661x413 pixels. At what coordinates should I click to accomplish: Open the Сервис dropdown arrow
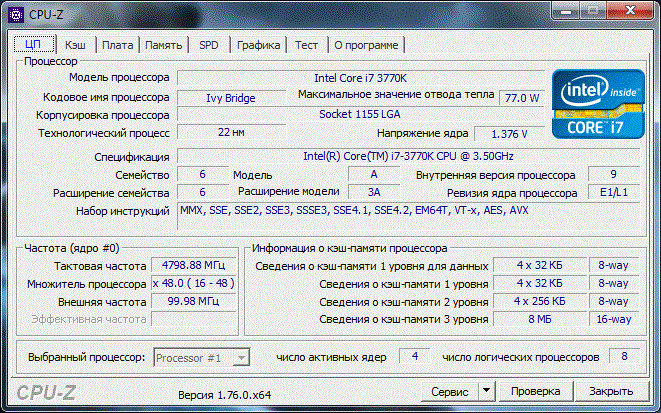click(486, 391)
